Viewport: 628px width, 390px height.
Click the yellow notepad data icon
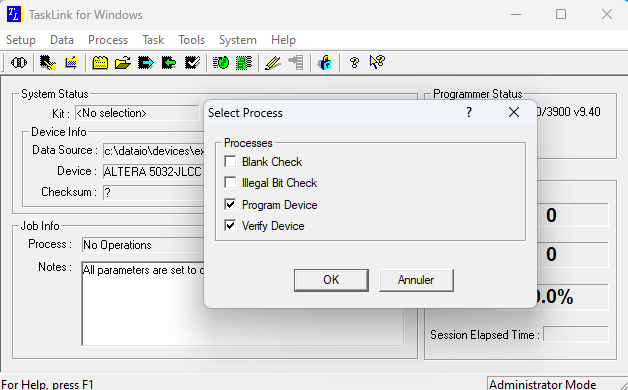[100, 63]
